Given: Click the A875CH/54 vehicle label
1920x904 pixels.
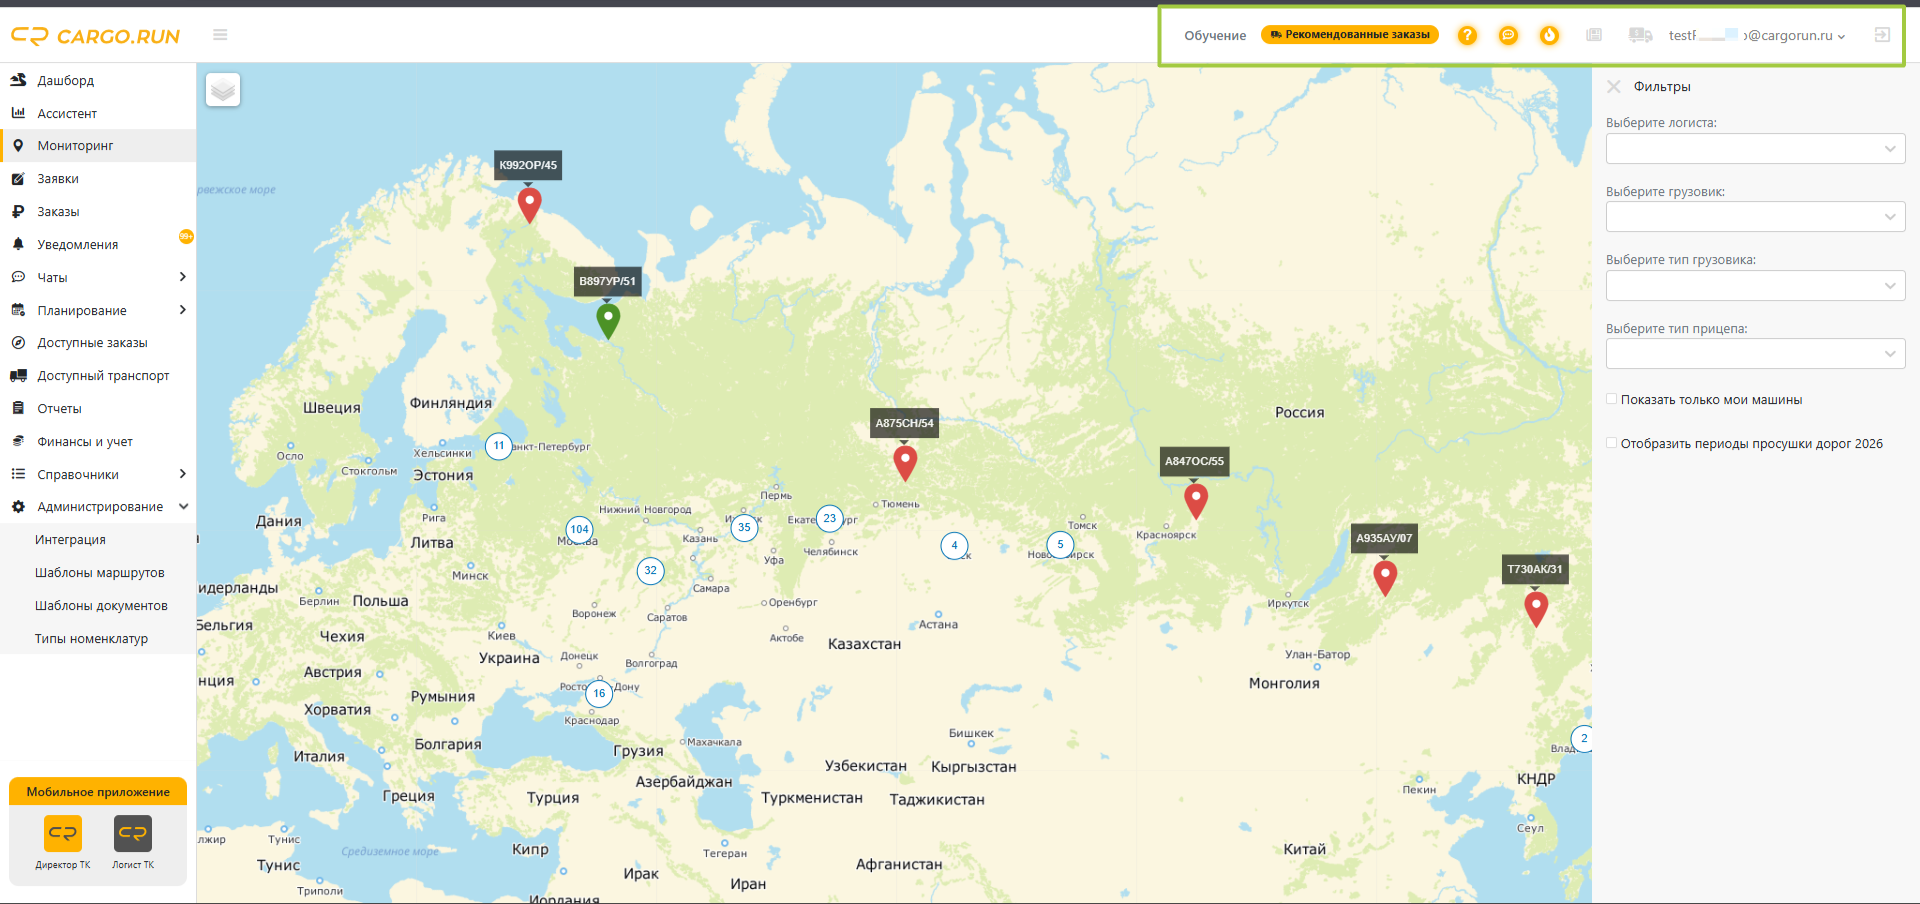Looking at the screenshot, I should click(904, 423).
